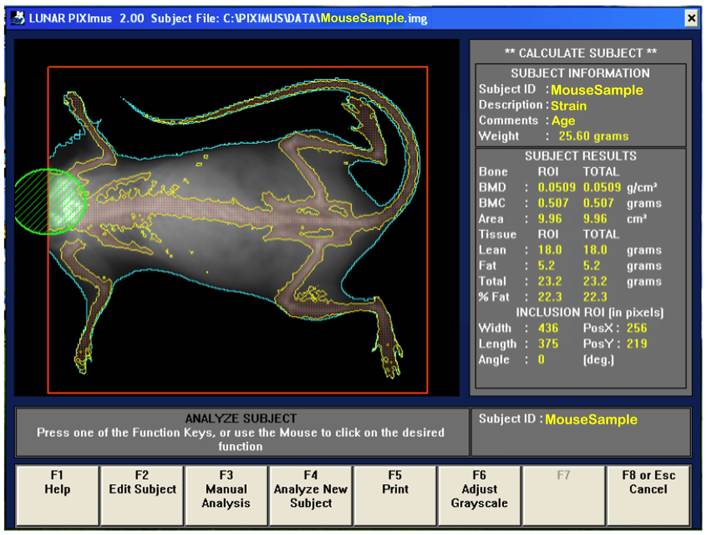Open F6 Adjust Grayscale
The height and width of the screenshot is (535, 708).
pos(479,496)
